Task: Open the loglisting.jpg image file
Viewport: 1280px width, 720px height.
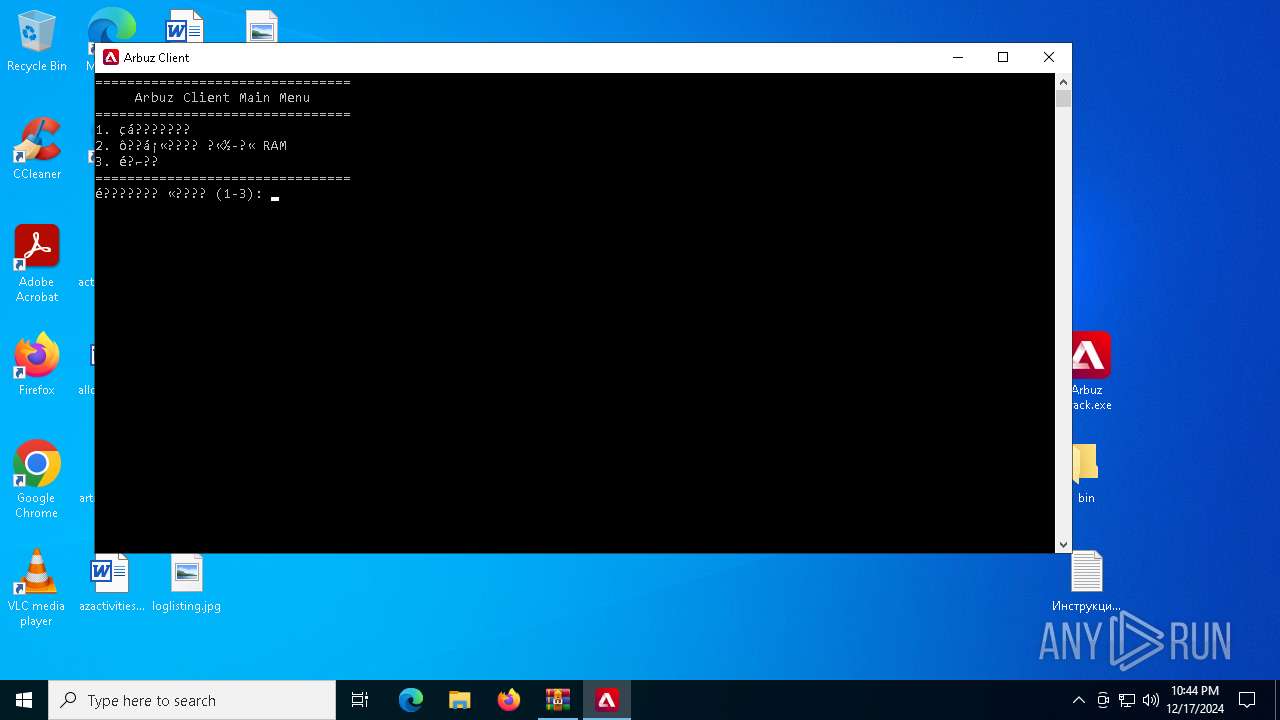Action: coord(187,582)
